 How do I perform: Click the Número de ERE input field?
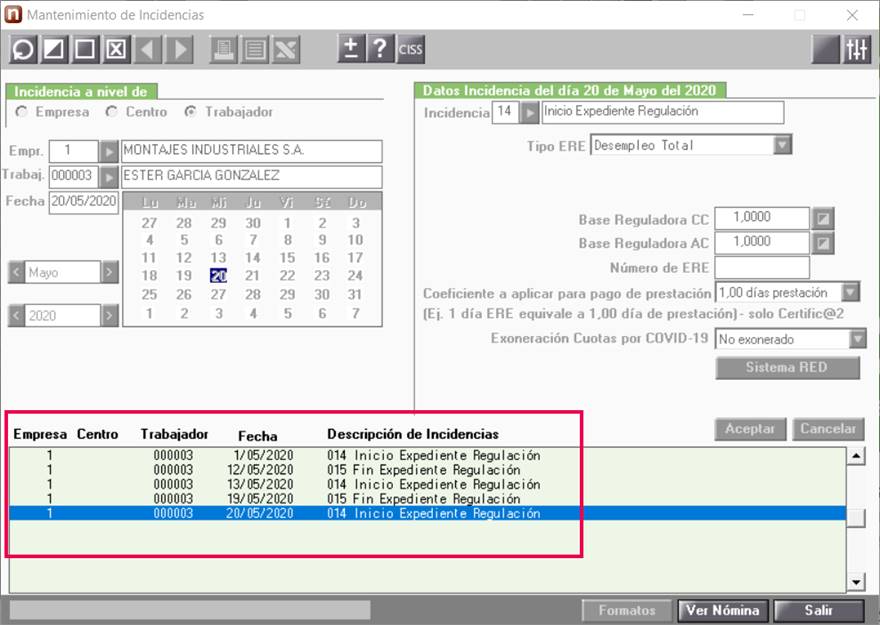coord(762,268)
